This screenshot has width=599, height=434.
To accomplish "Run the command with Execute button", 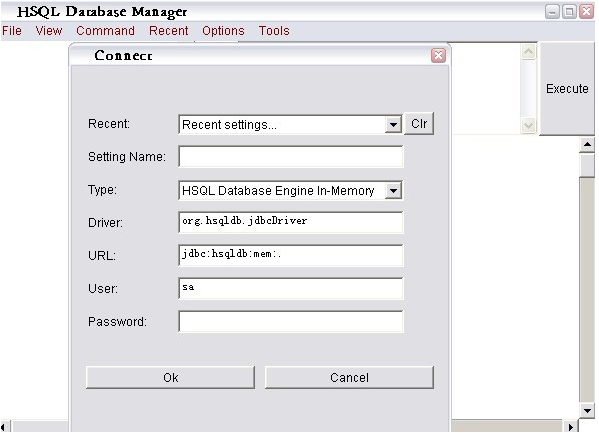I will coord(567,89).
